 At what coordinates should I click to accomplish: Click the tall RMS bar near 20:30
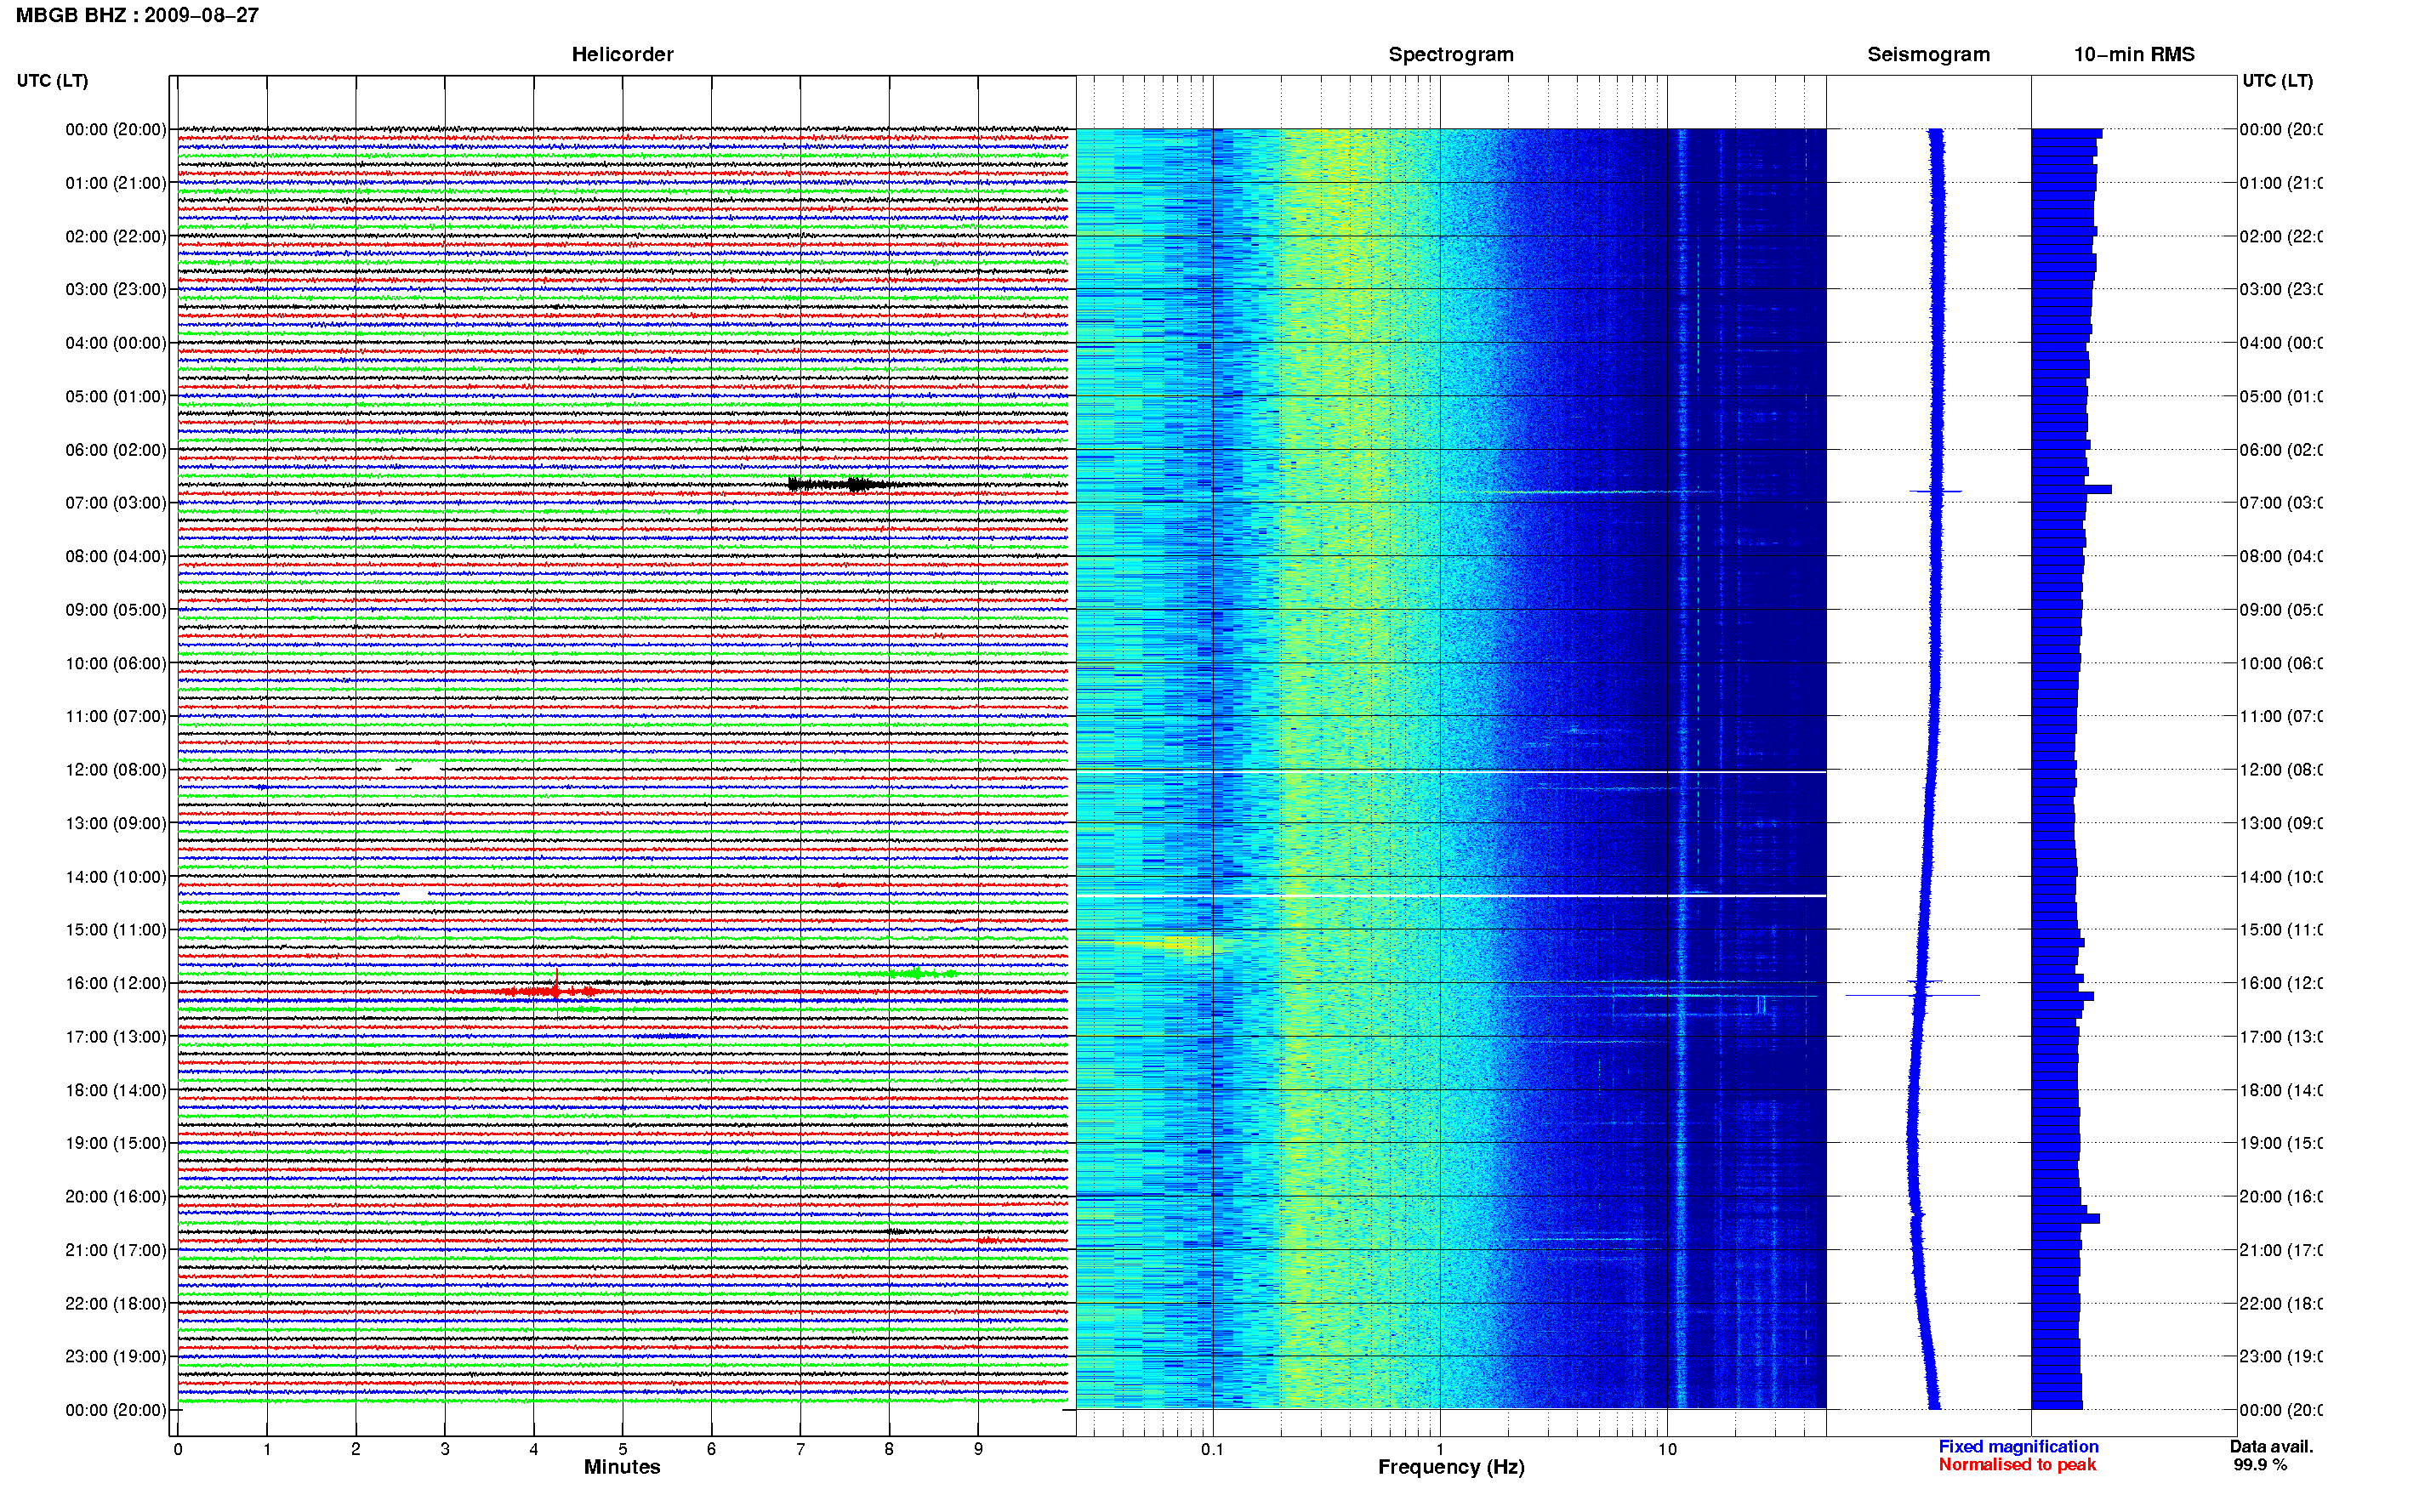click(x=2066, y=1219)
